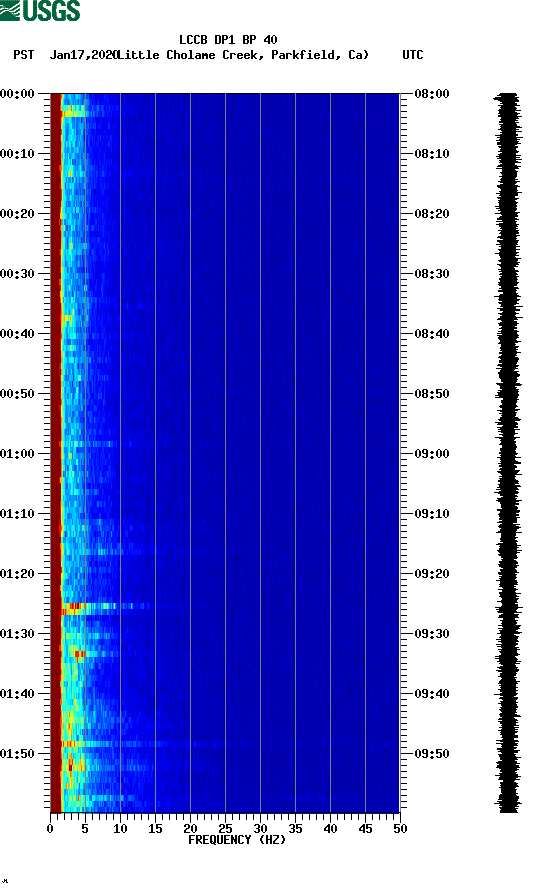This screenshot has width=552, height=892.
Task: Click the UTC time label 09:20
Action: coord(432,574)
